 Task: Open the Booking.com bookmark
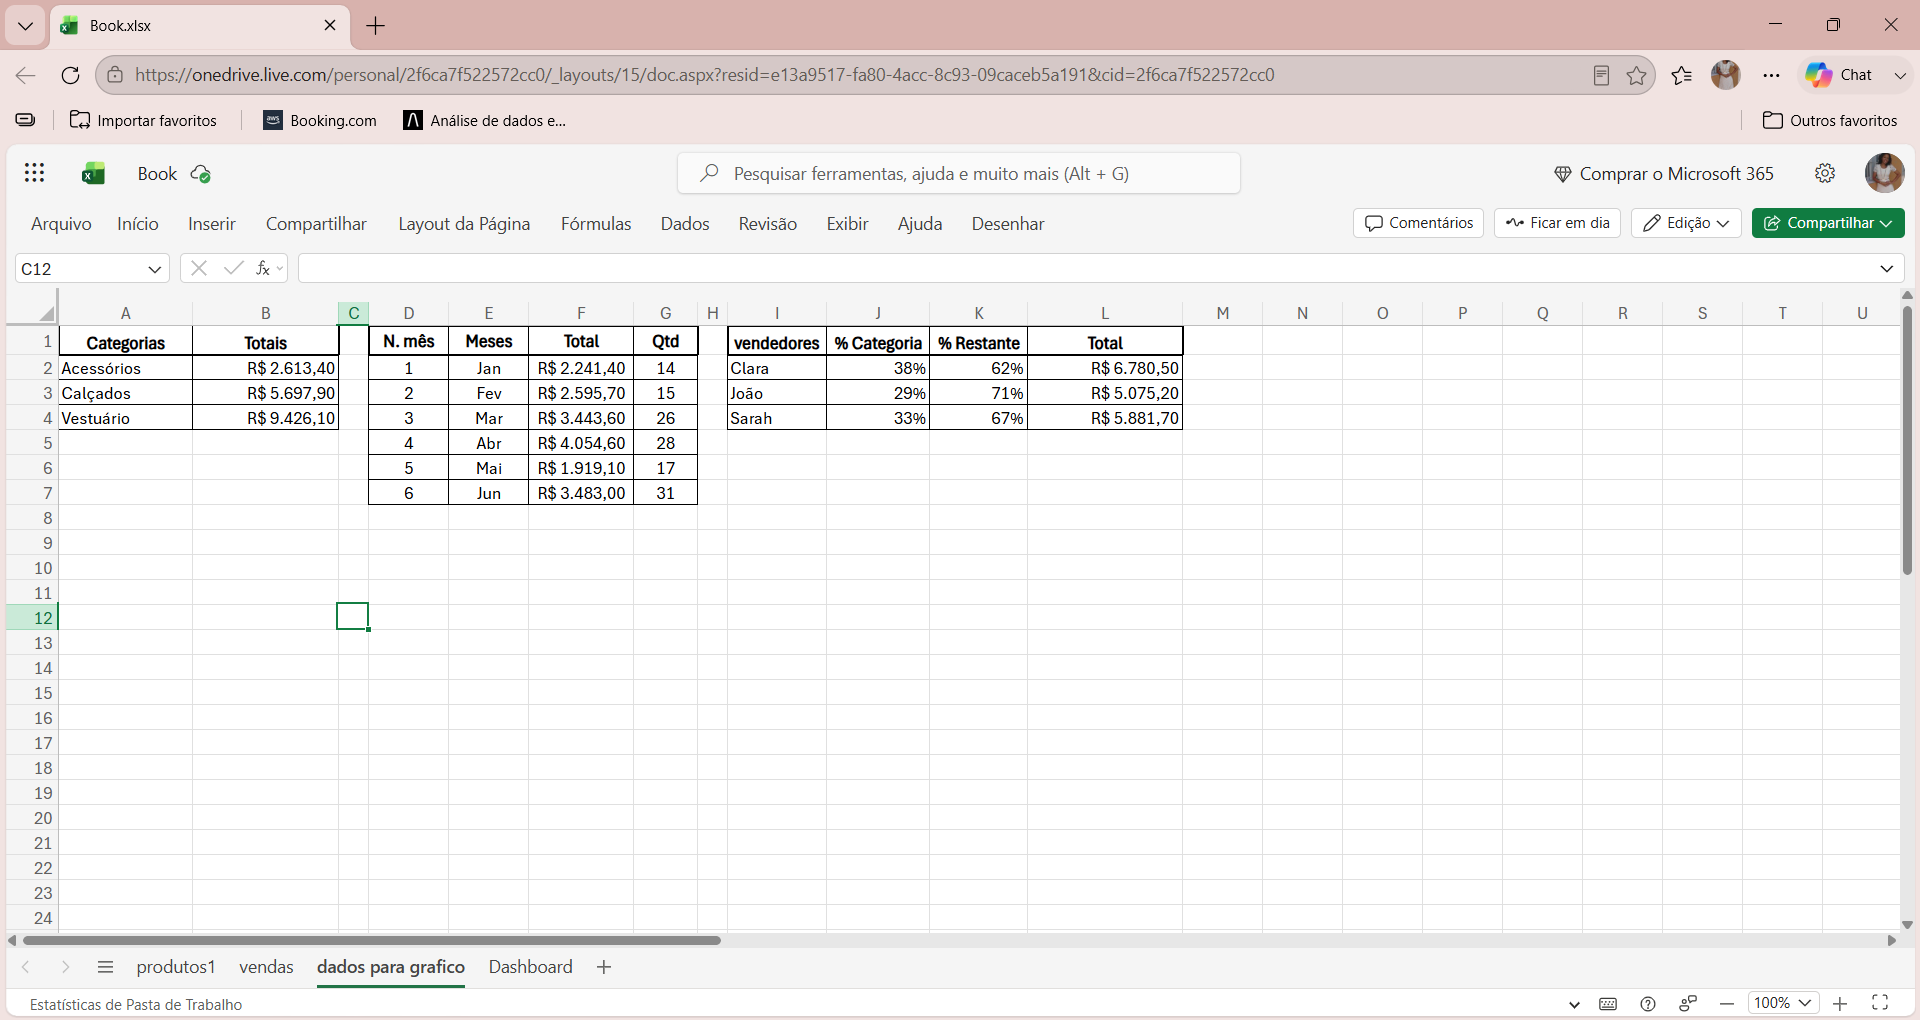pyautogui.click(x=320, y=120)
